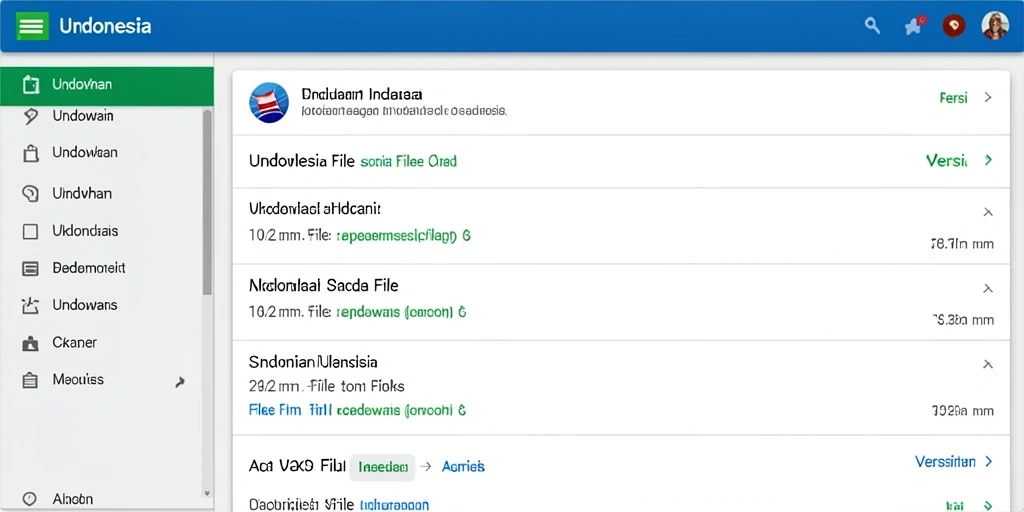Click green rendewais link in Nkdonlaal row
1024x512 pixels.
(401, 312)
